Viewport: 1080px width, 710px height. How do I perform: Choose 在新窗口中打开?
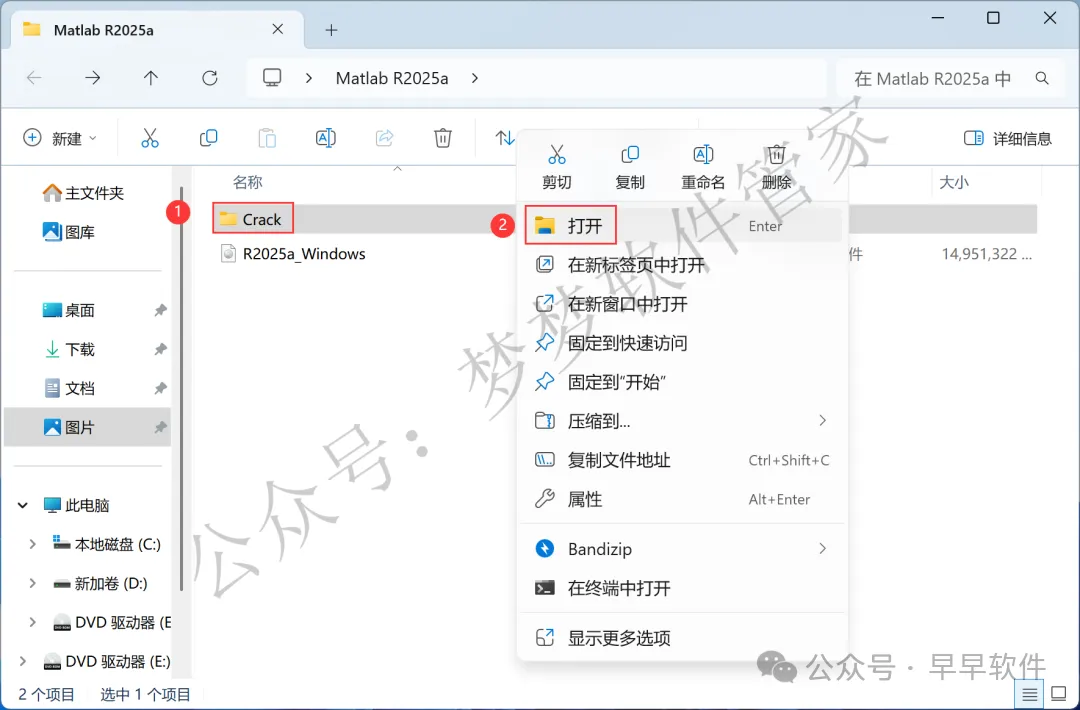681,304
